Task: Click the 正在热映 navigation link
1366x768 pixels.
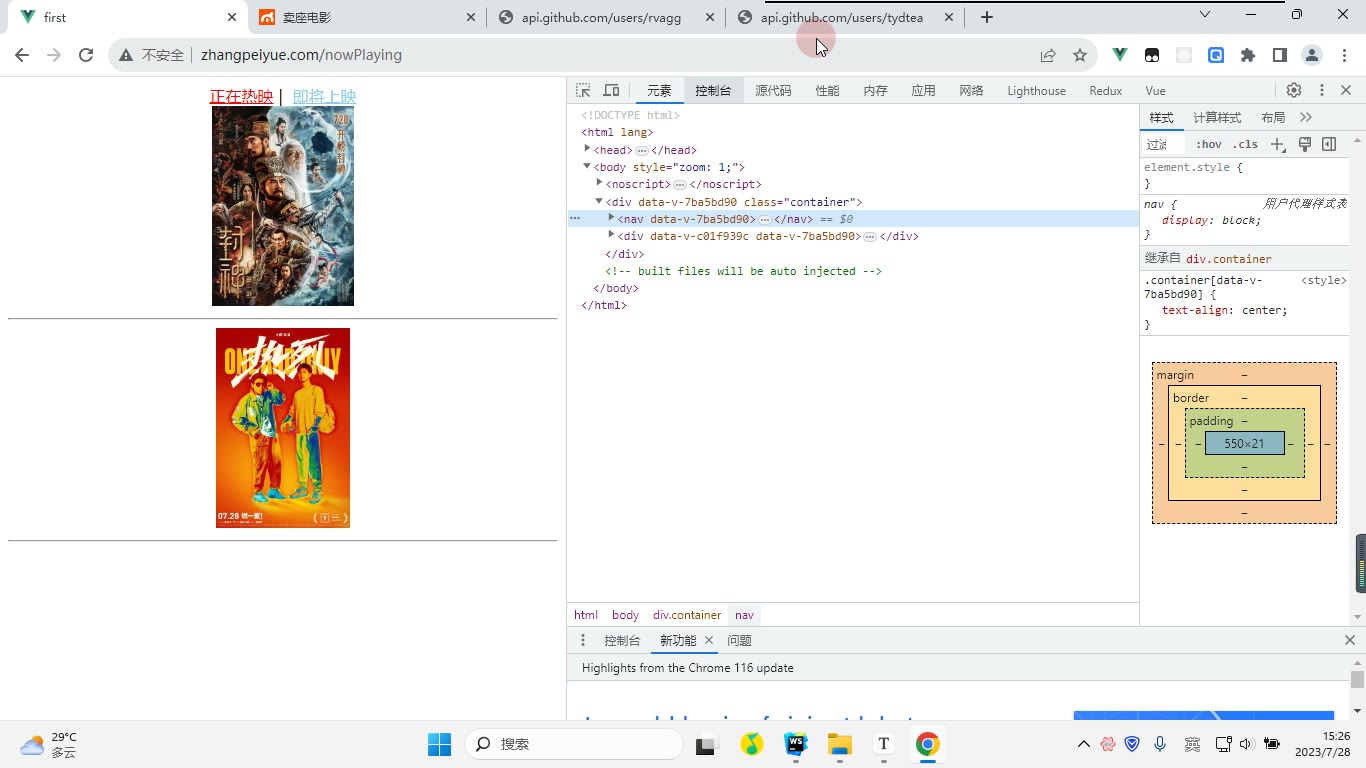Action: pyautogui.click(x=241, y=96)
